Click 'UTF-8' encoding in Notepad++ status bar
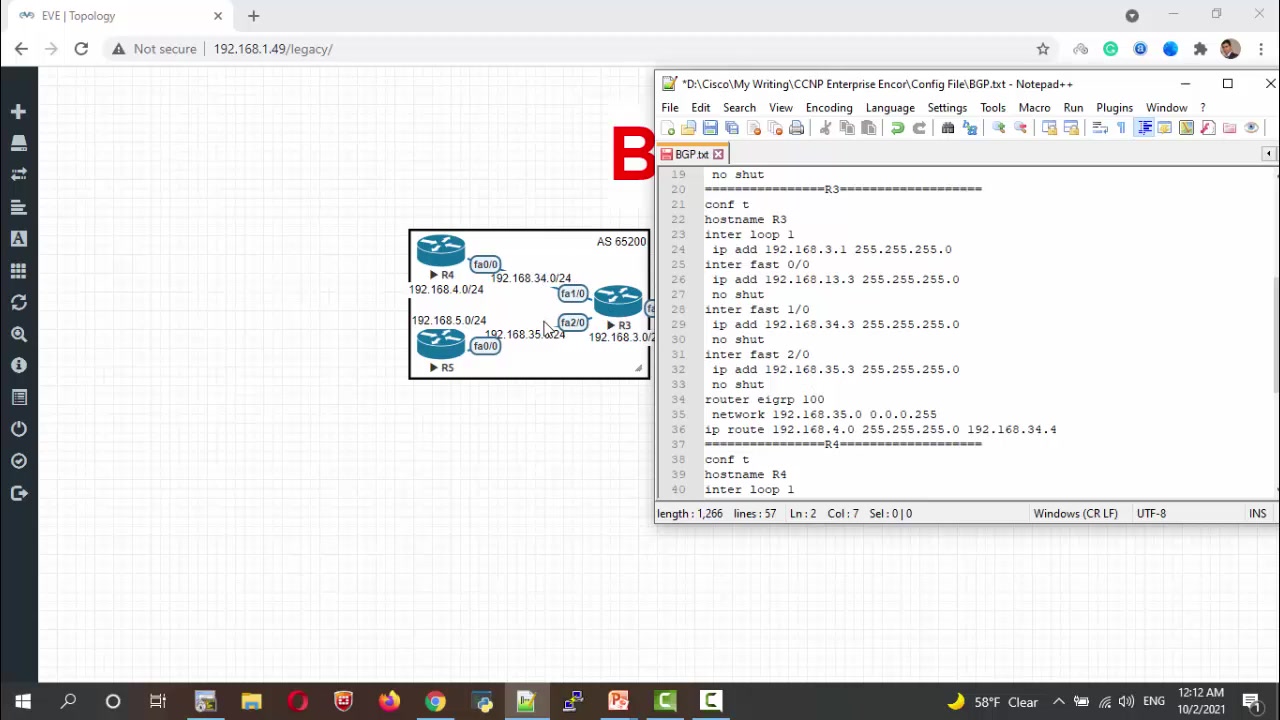The height and width of the screenshot is (720, 1280). (1151, 514)
